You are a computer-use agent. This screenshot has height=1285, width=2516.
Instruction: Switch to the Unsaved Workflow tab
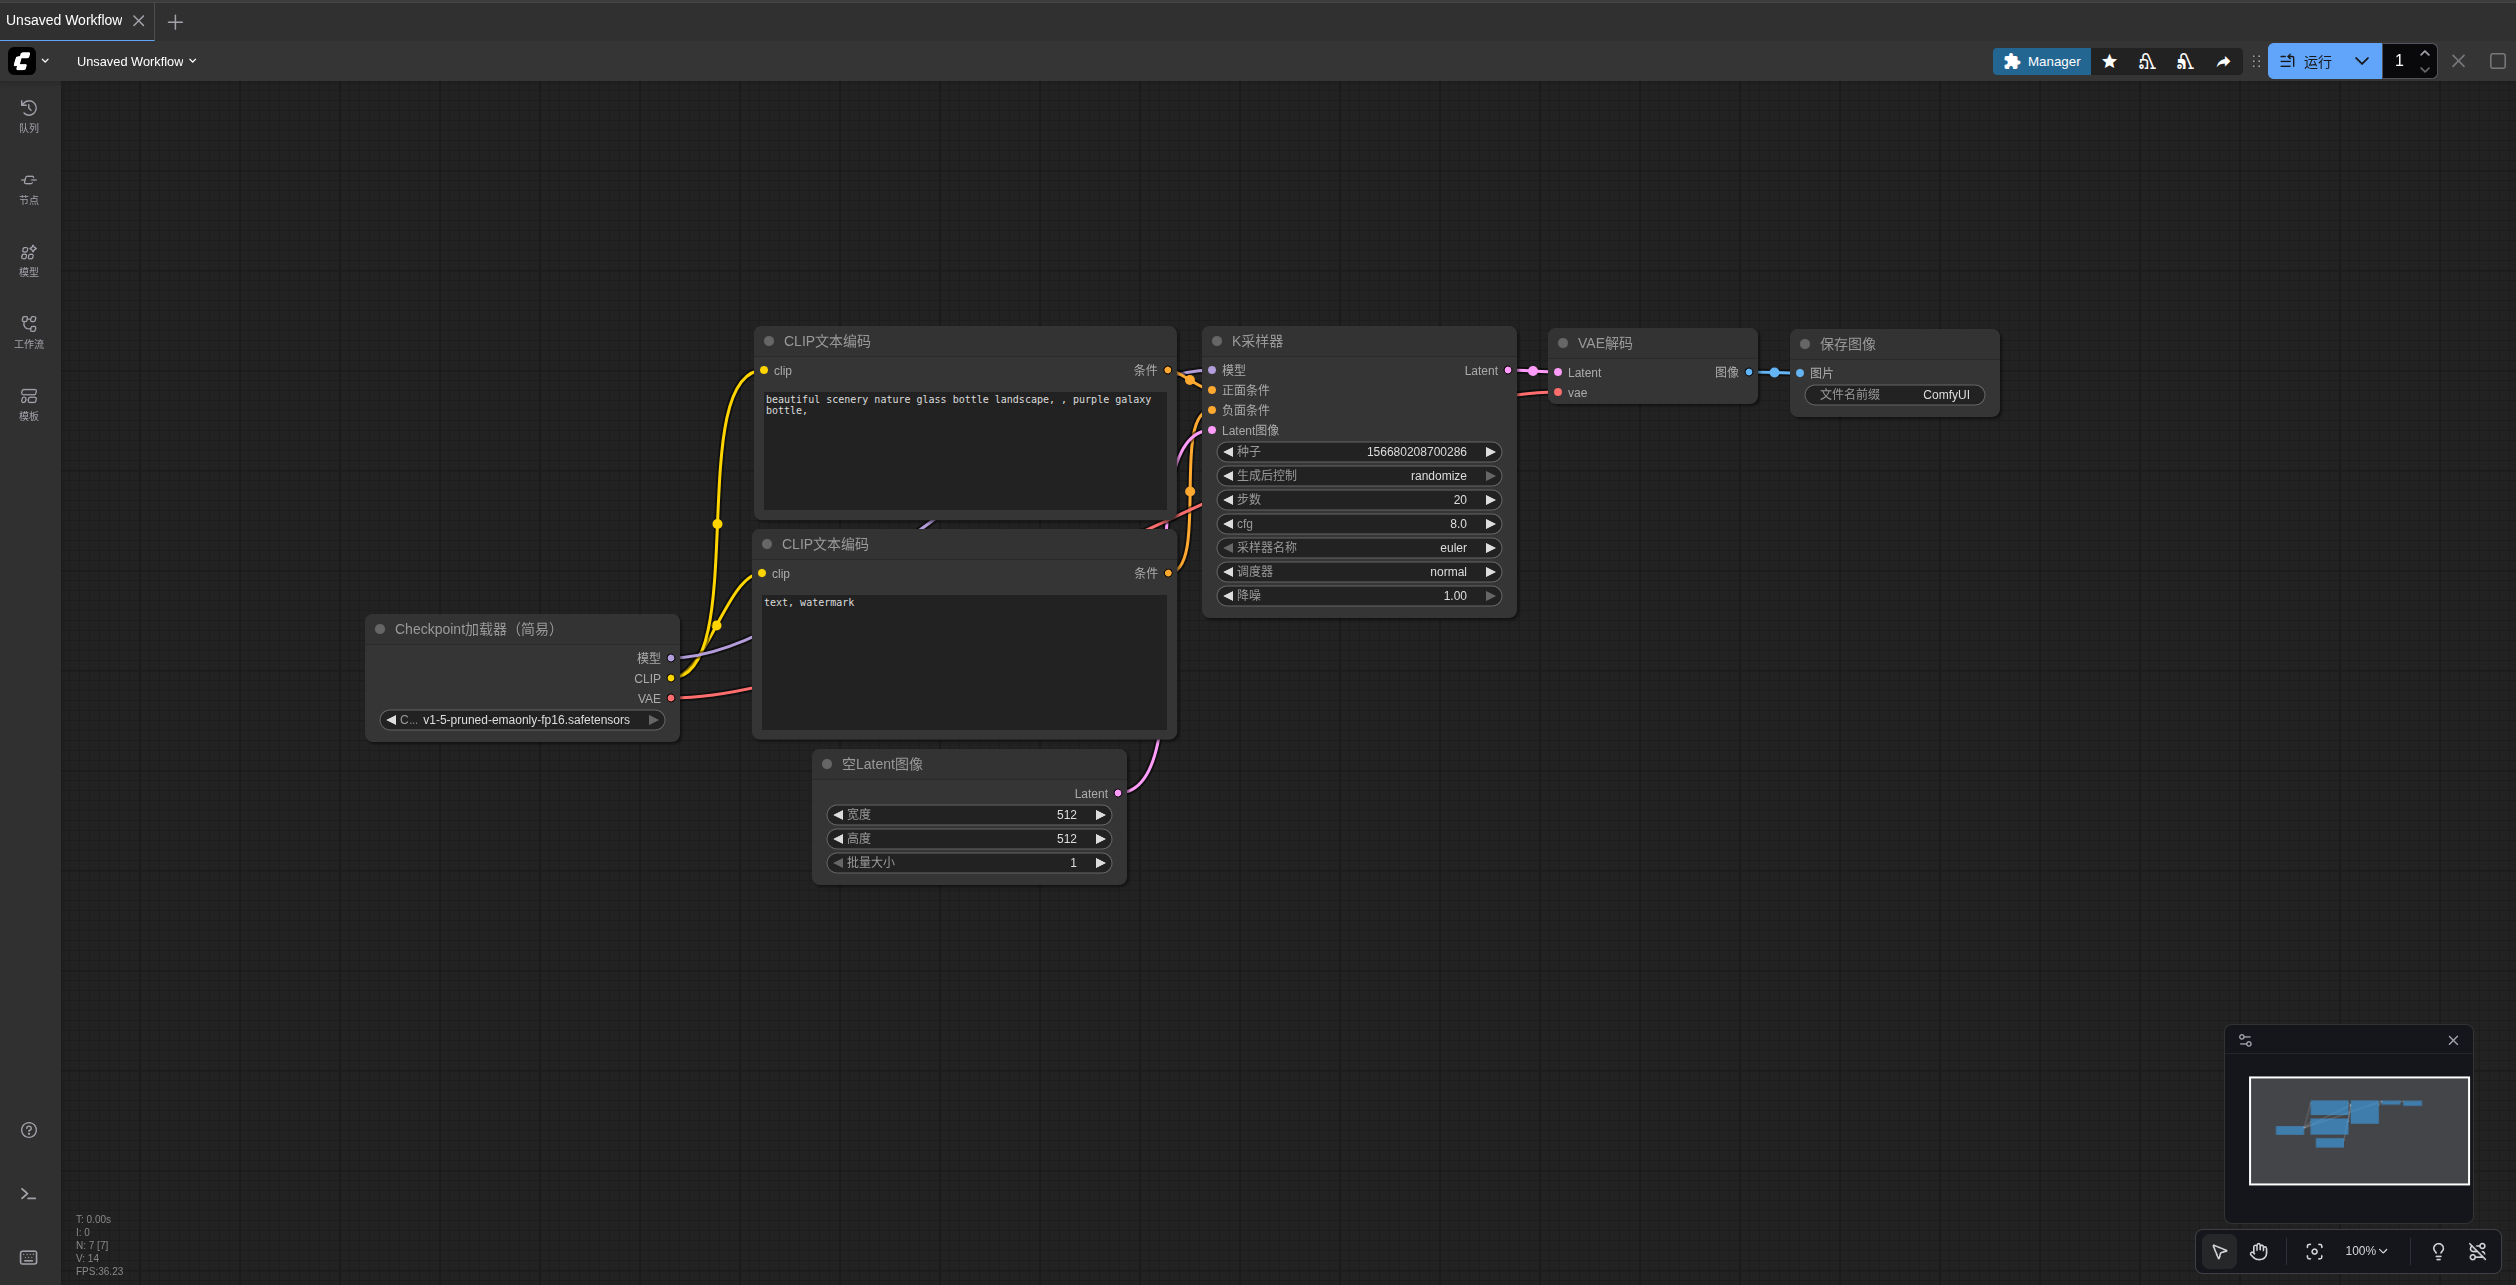[64, 20]
